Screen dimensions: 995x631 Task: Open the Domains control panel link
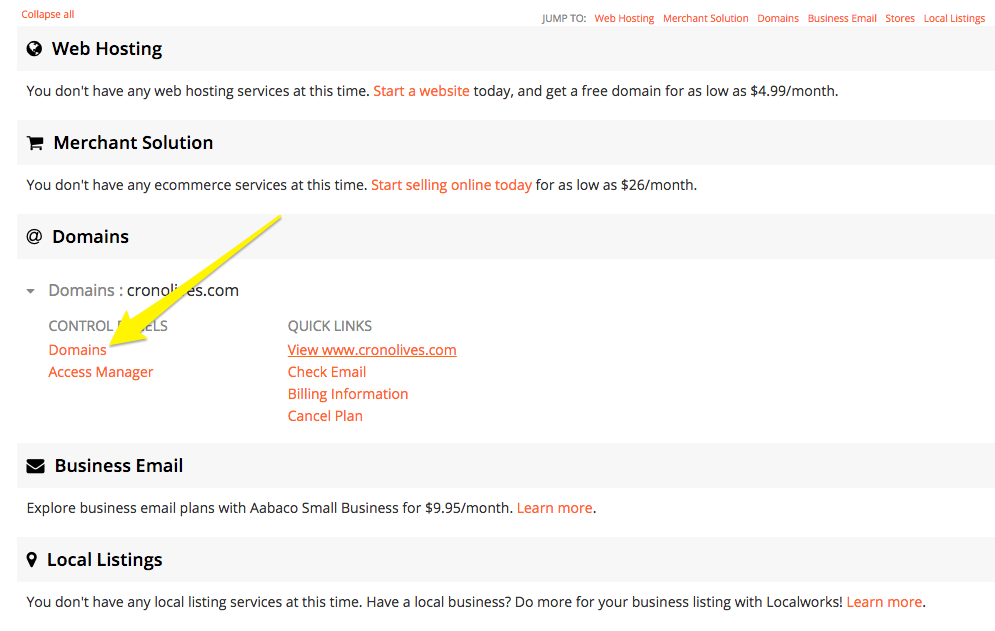77,350
